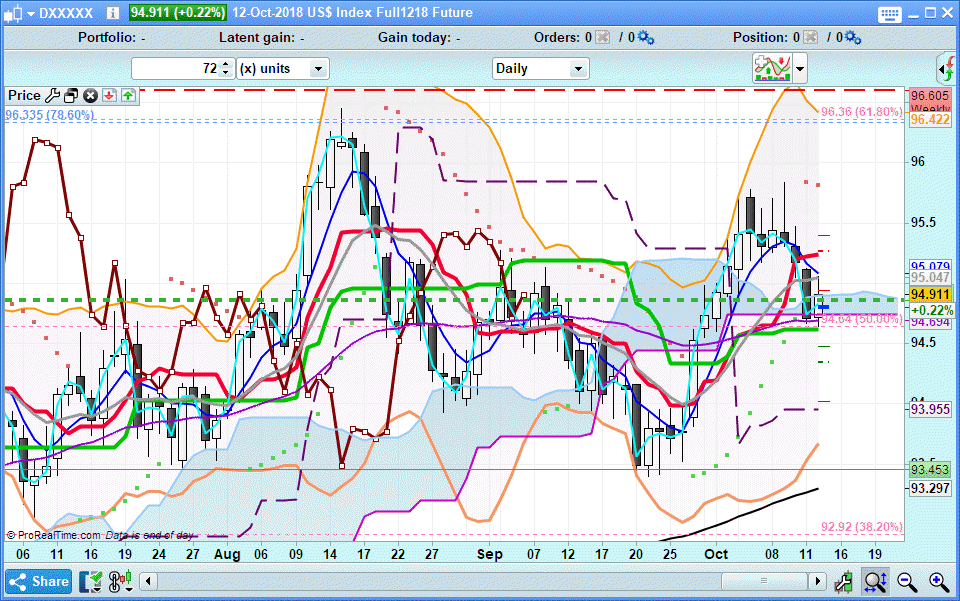Click the 94.694 purple price axis label
This screenshot has width=960, height=601.
click(x=930, y=322)
